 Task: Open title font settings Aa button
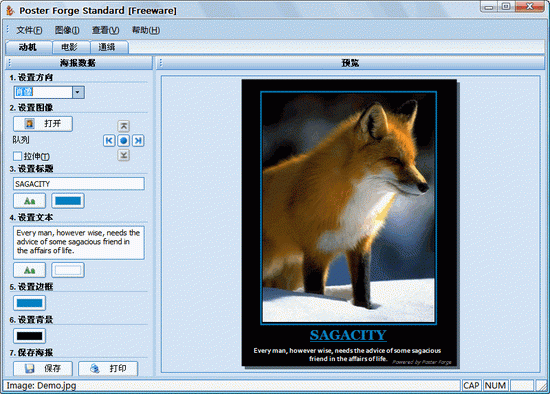pos(29,201)
